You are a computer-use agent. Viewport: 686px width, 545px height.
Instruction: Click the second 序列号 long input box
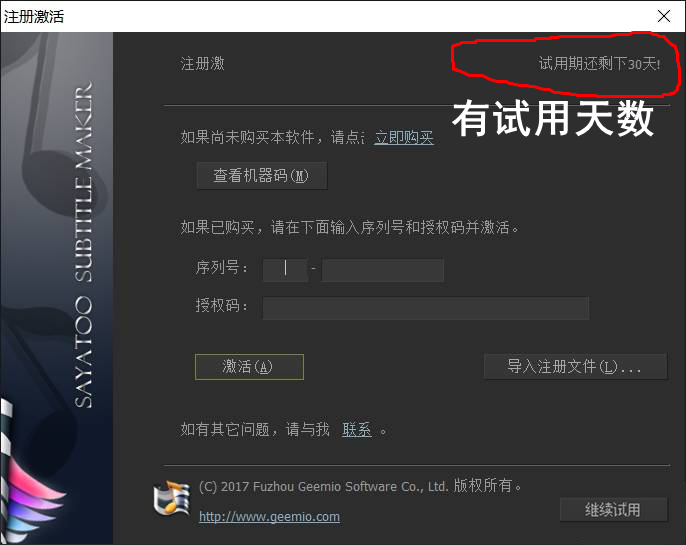pyautogui.click(x=383, y=270)
